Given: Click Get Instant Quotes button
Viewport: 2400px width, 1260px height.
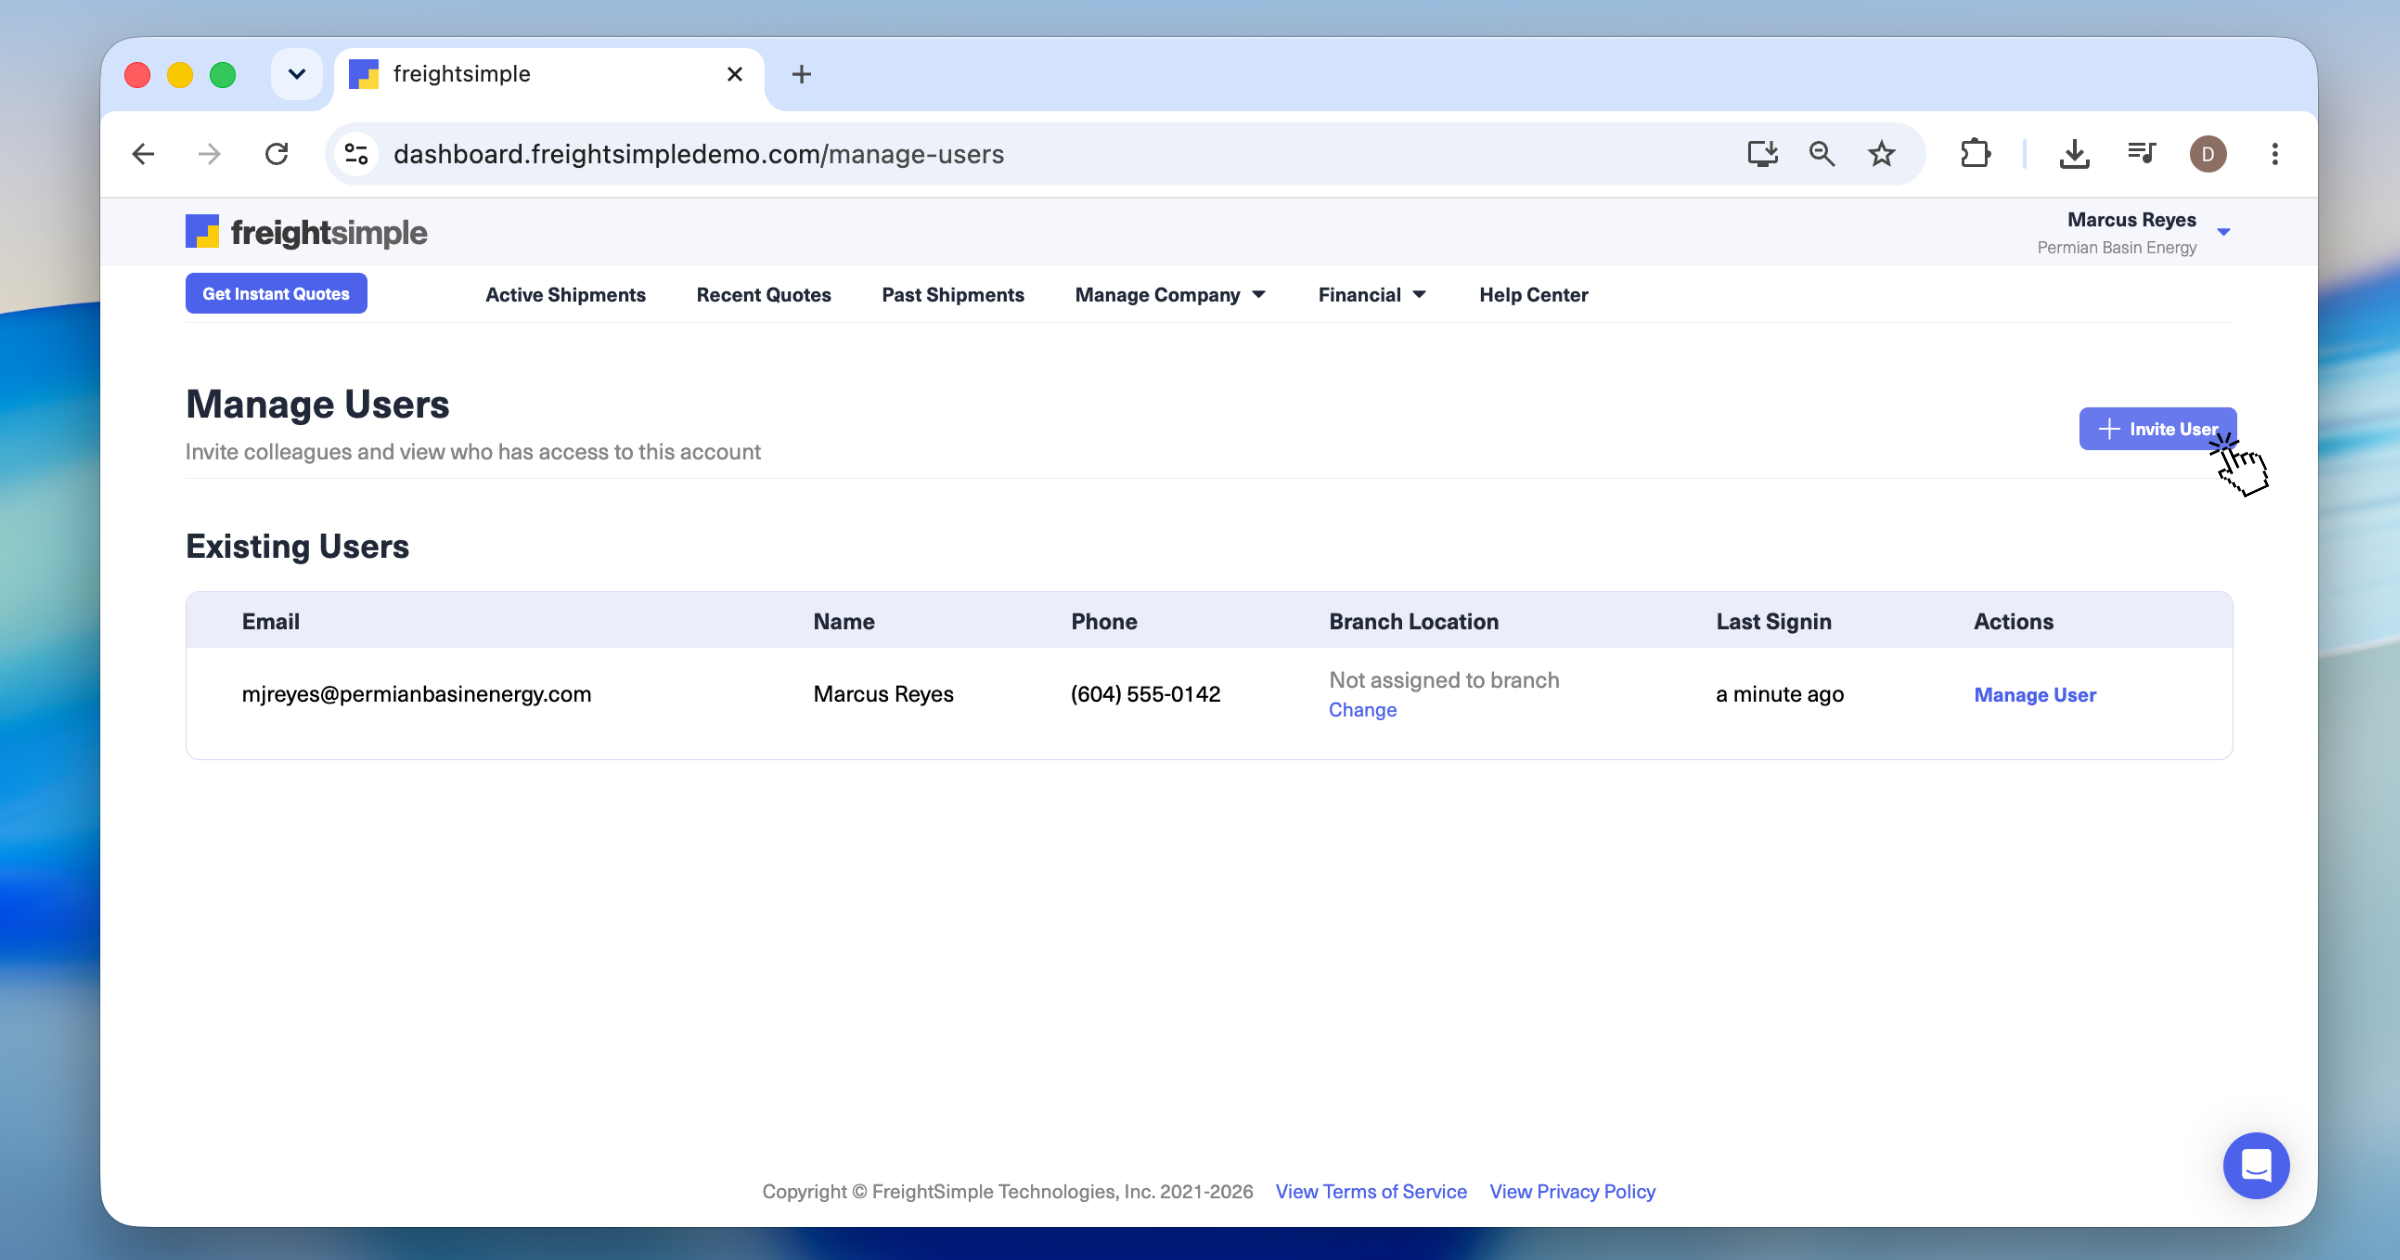Looking at the screenshot, I should pos(276,293).
